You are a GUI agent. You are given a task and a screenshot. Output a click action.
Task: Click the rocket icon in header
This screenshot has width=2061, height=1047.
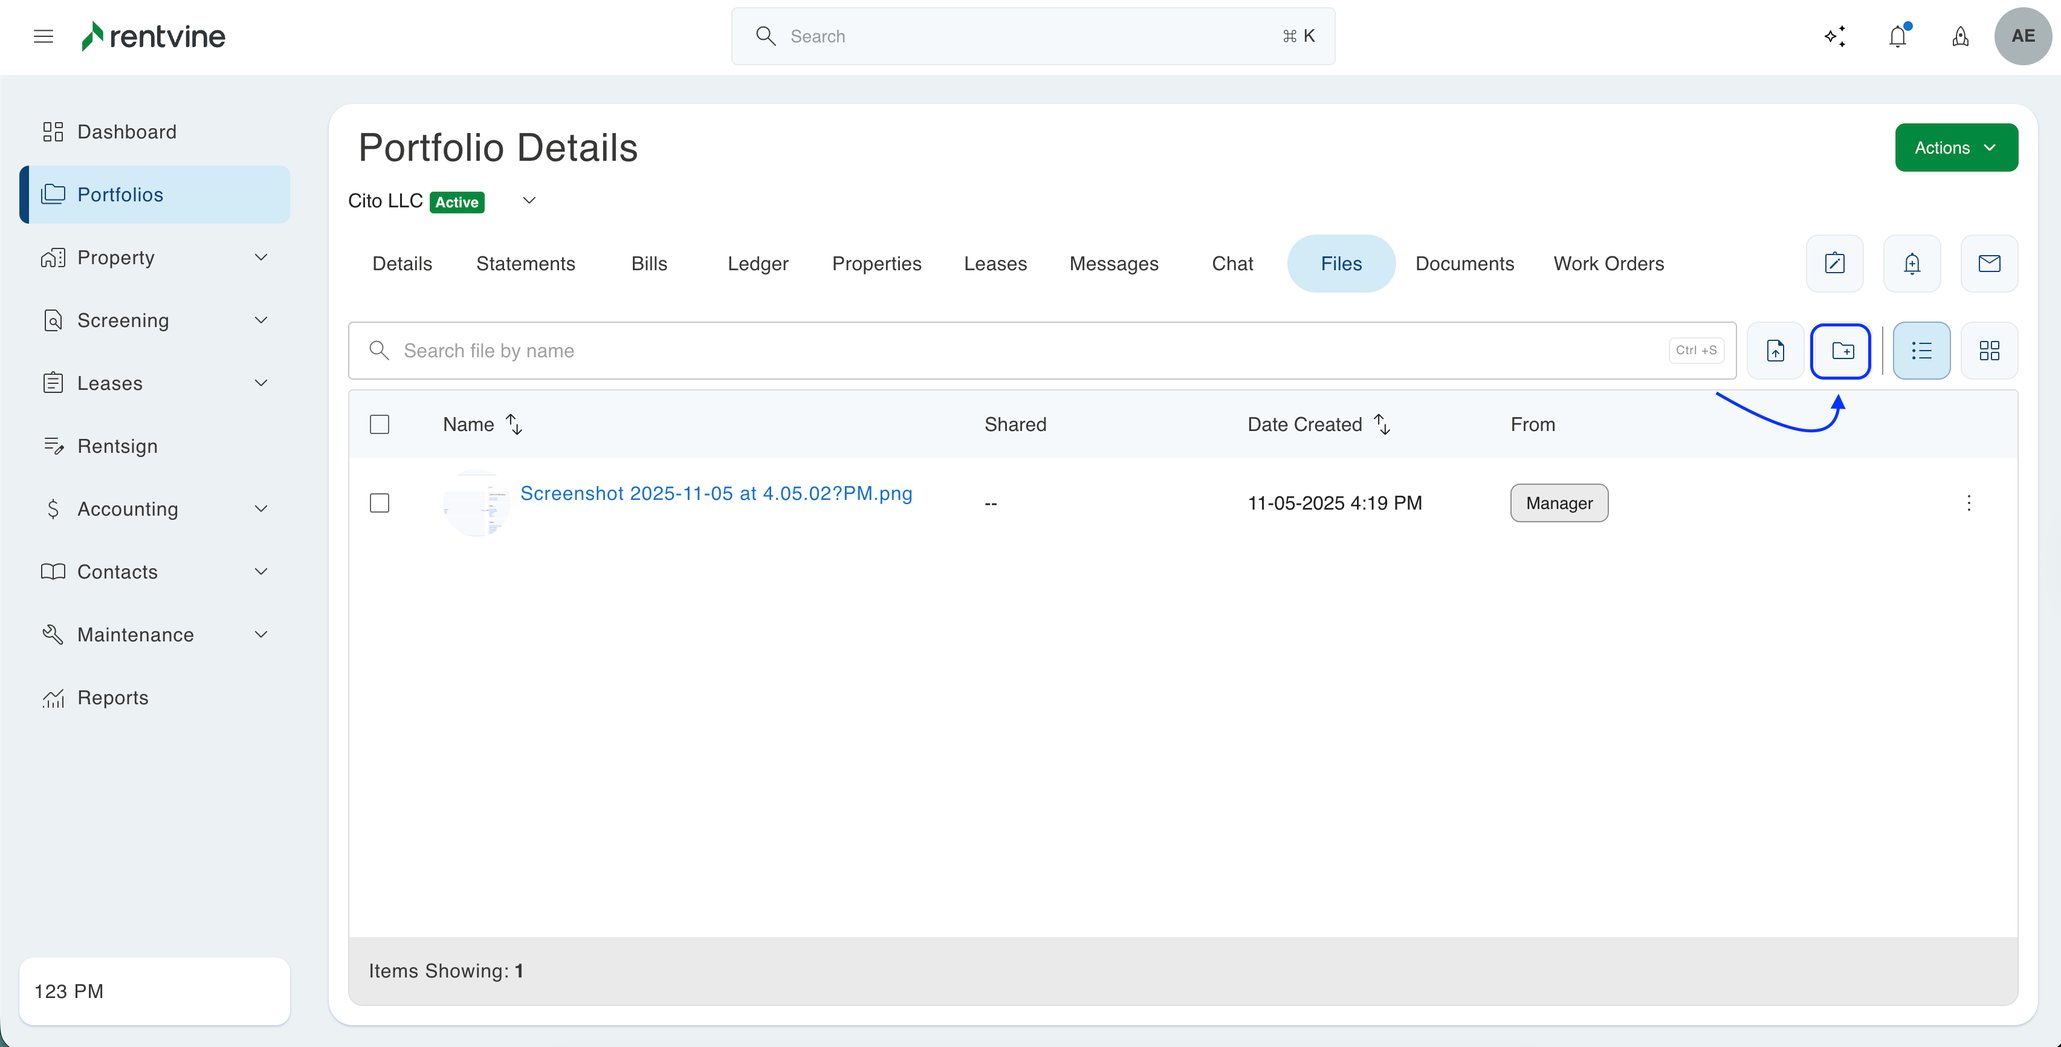(1960, 37)
